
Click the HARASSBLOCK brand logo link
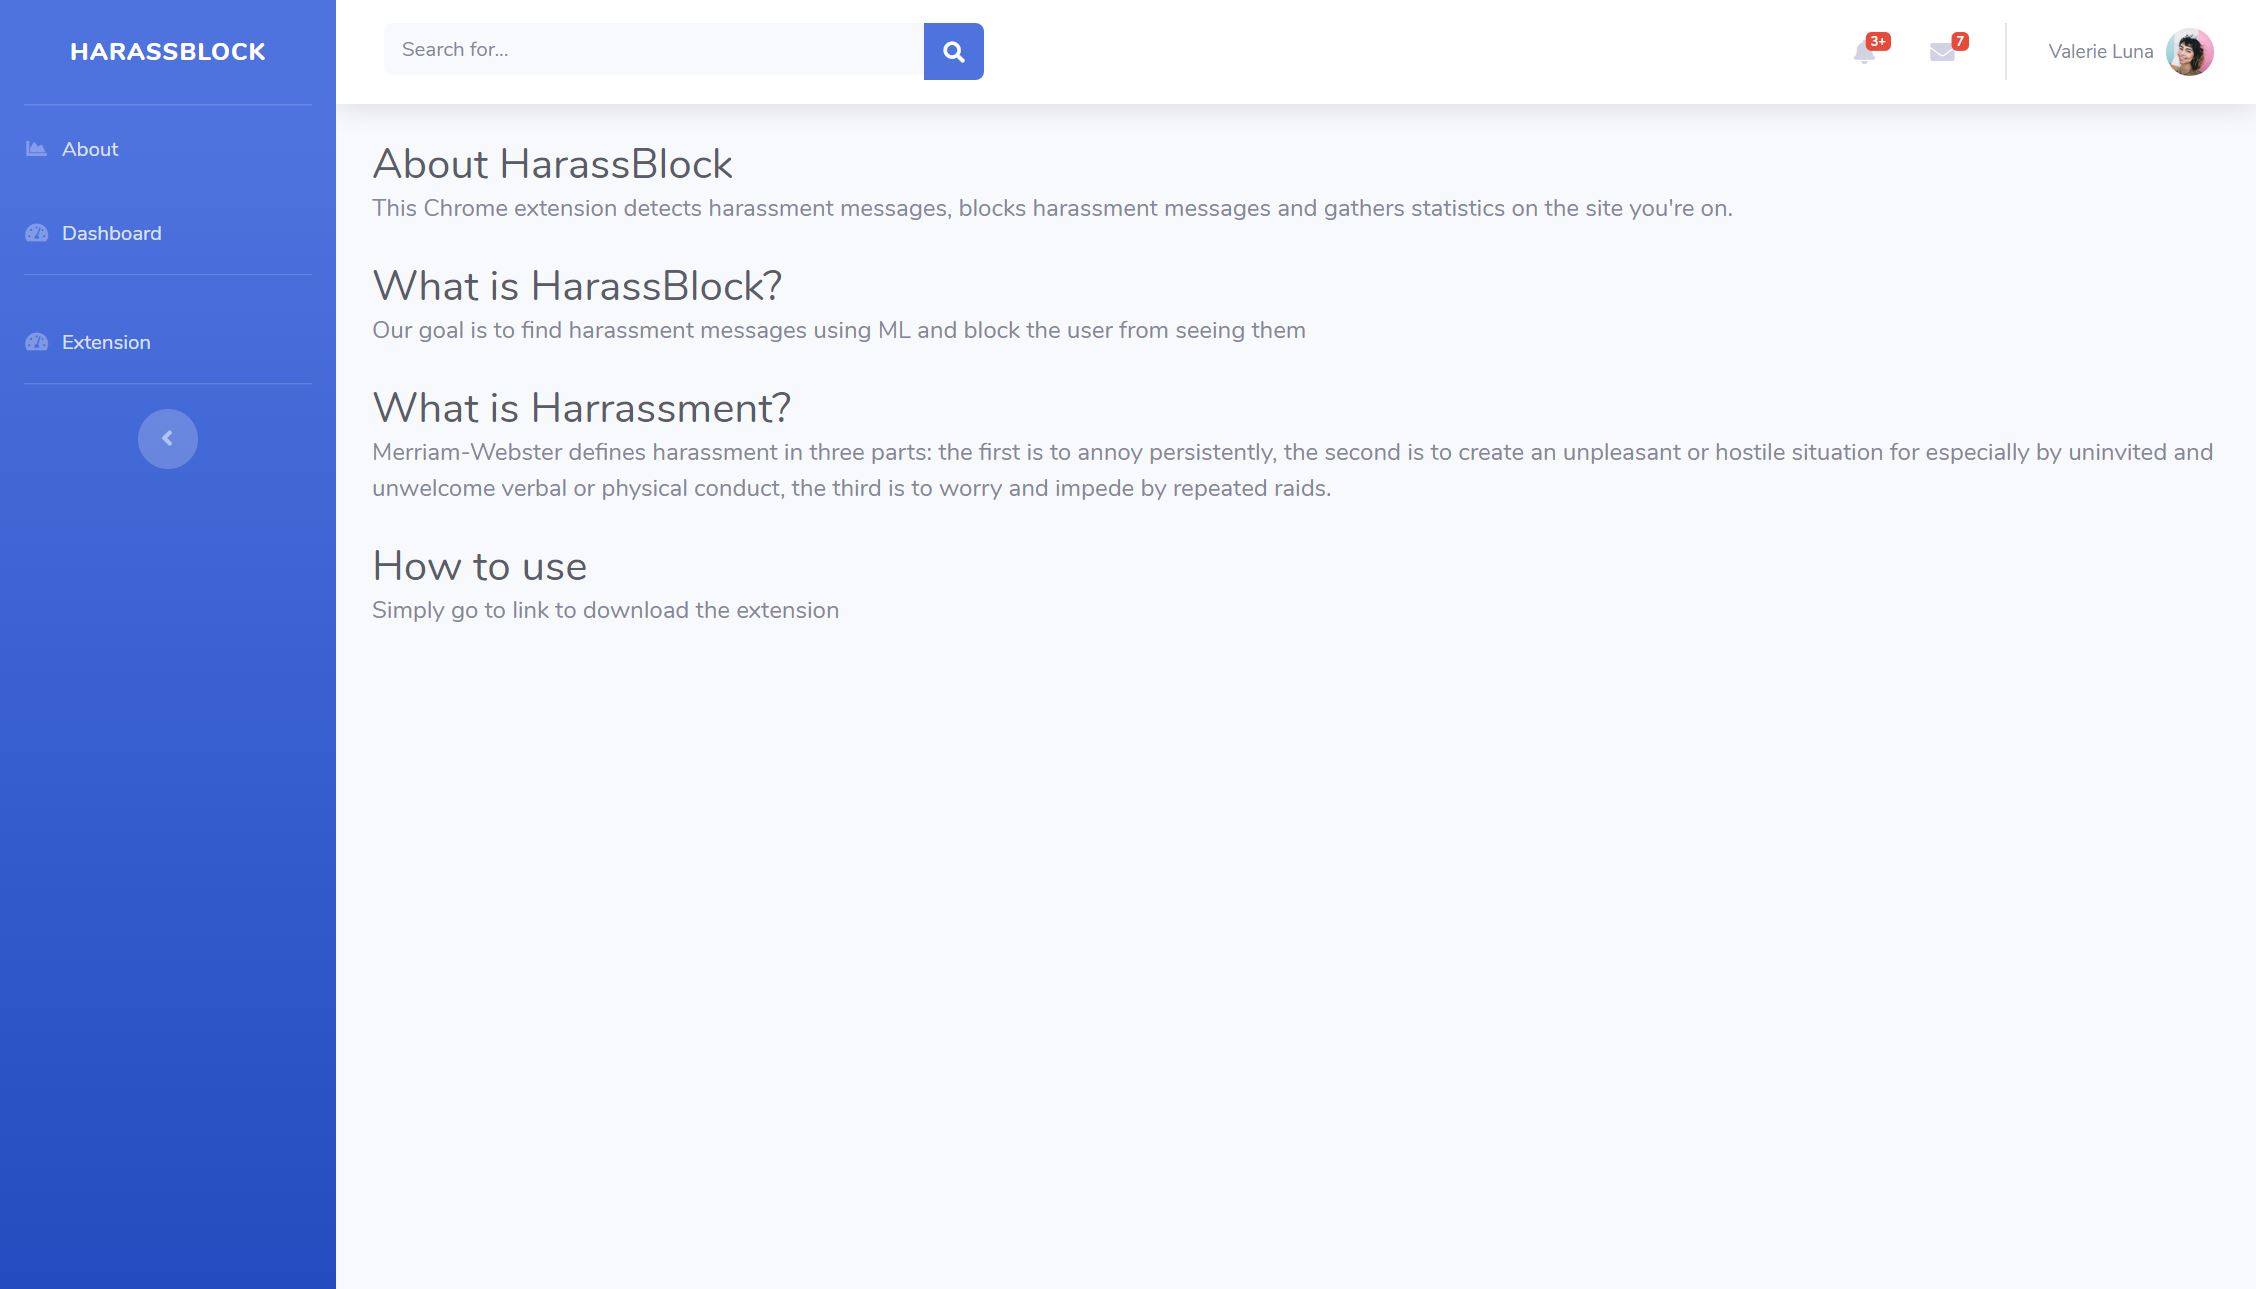coord(167,52)
